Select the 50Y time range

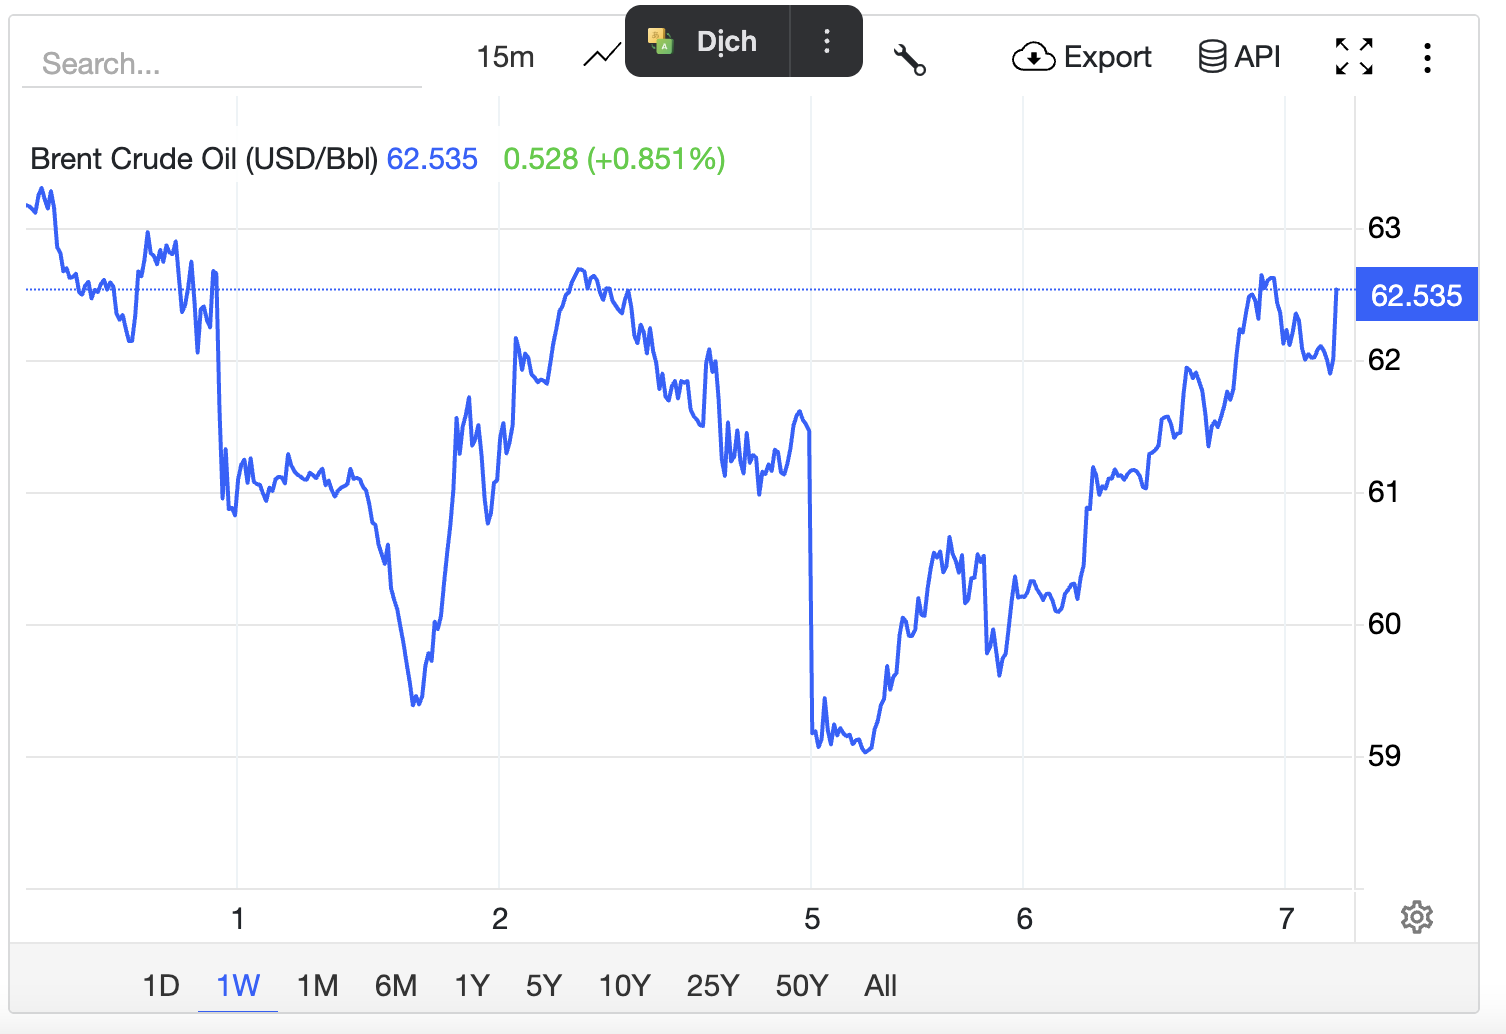pyautogui.click(x=802, y=986)
